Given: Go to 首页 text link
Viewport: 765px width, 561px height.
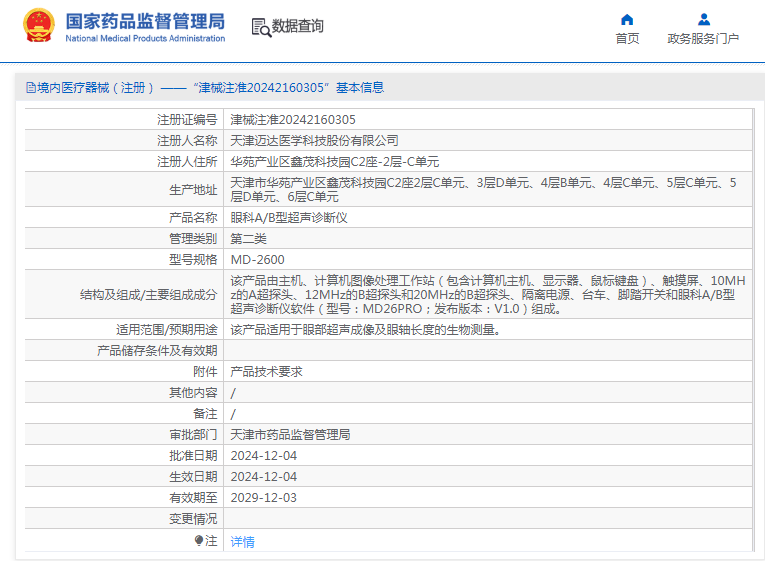Looking at the screenshot, I should click(627, 39).
